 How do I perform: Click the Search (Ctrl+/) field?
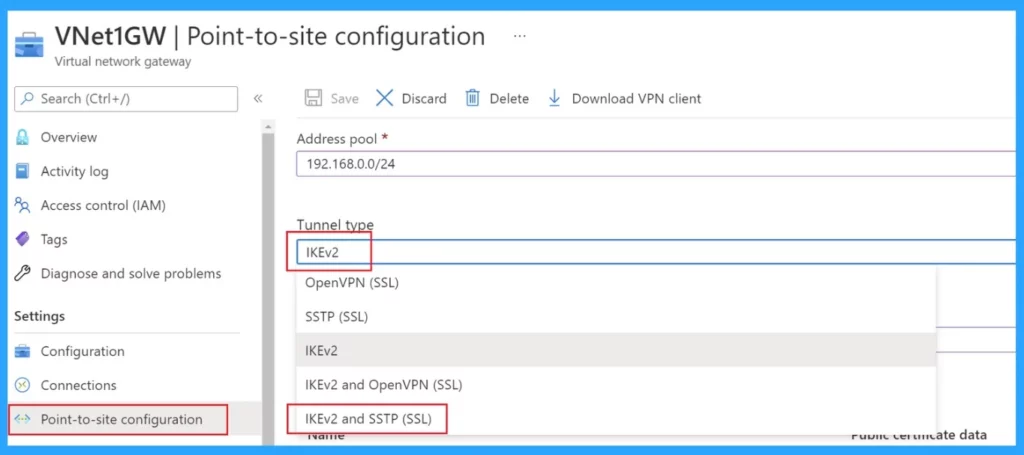[x=126, y=99]
